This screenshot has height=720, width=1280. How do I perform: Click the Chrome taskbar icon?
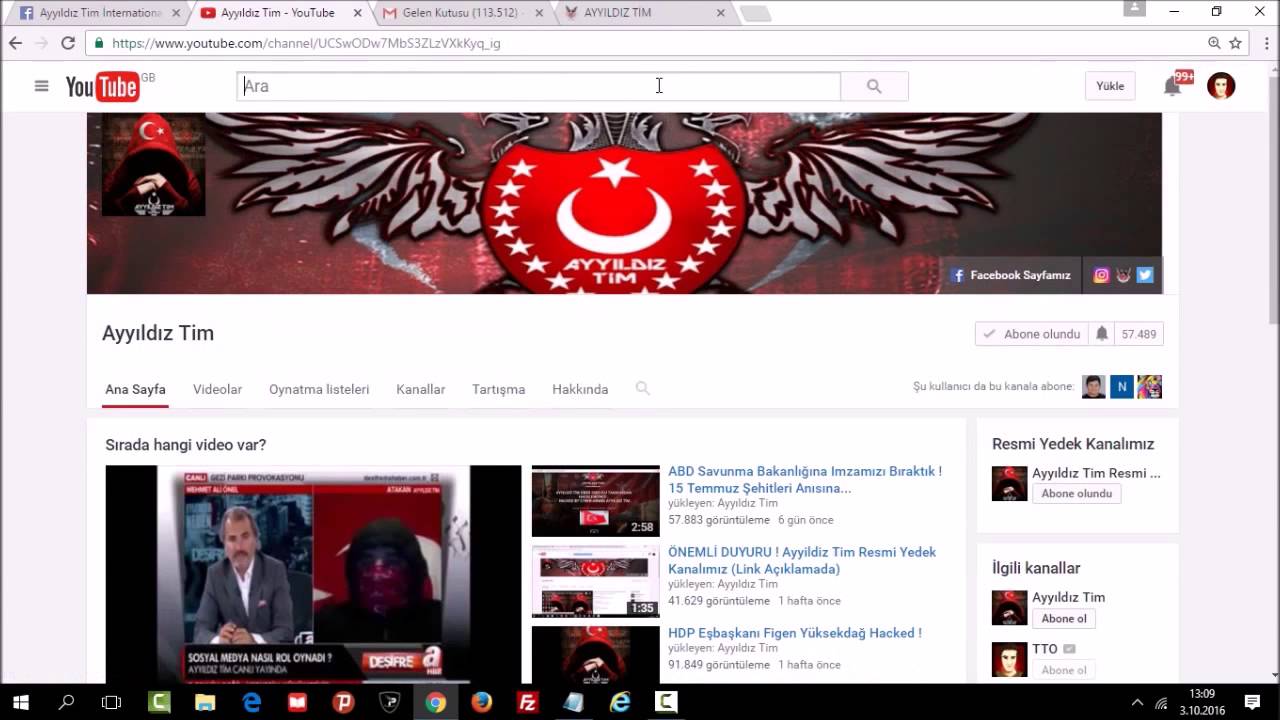(435, 702)
